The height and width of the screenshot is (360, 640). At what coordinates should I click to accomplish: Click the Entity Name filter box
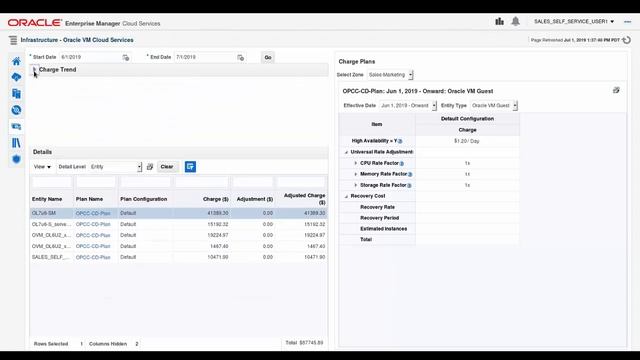pyautogui.click(x=52, y=182)
